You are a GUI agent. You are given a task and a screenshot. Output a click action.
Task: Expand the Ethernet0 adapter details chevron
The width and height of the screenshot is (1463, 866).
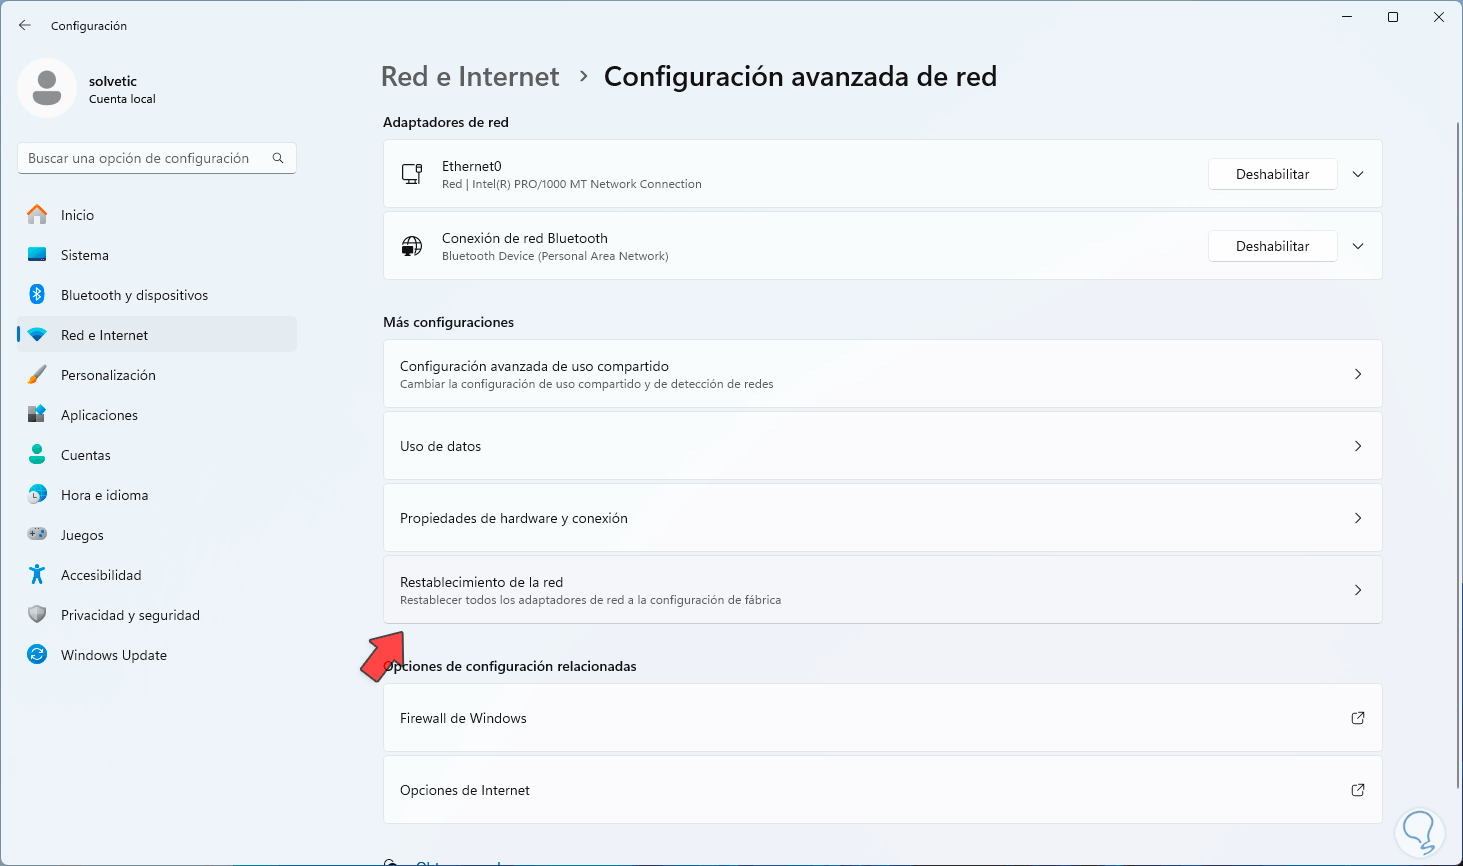(x=1357, y=173)
